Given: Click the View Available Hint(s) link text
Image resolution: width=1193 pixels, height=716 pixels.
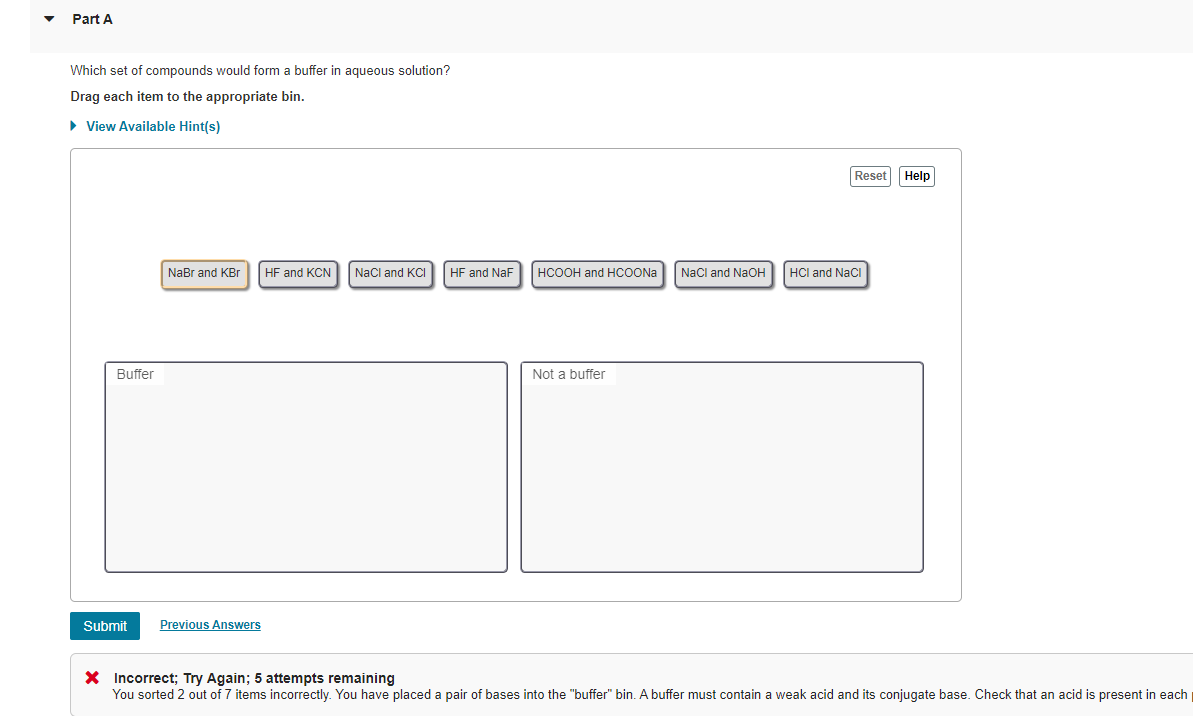Looking at the screenshot, I should pos(153,126).
